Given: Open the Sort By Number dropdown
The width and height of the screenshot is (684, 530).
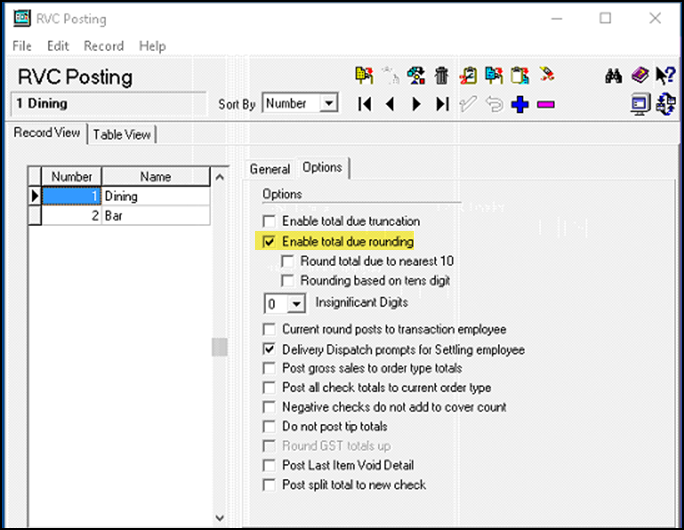Looking at the screenshot, I should point(328,103).
